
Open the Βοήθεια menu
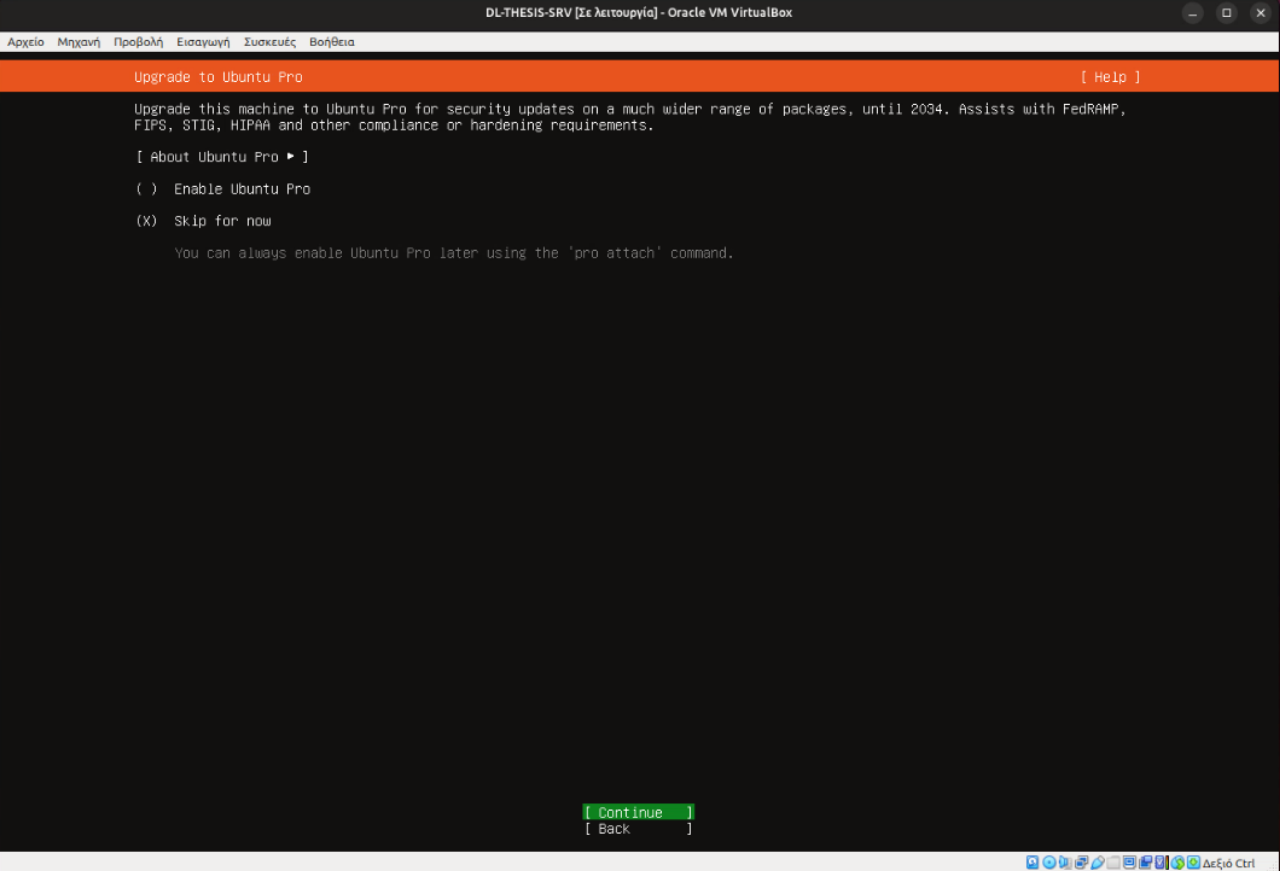click(x=332, y=42)
